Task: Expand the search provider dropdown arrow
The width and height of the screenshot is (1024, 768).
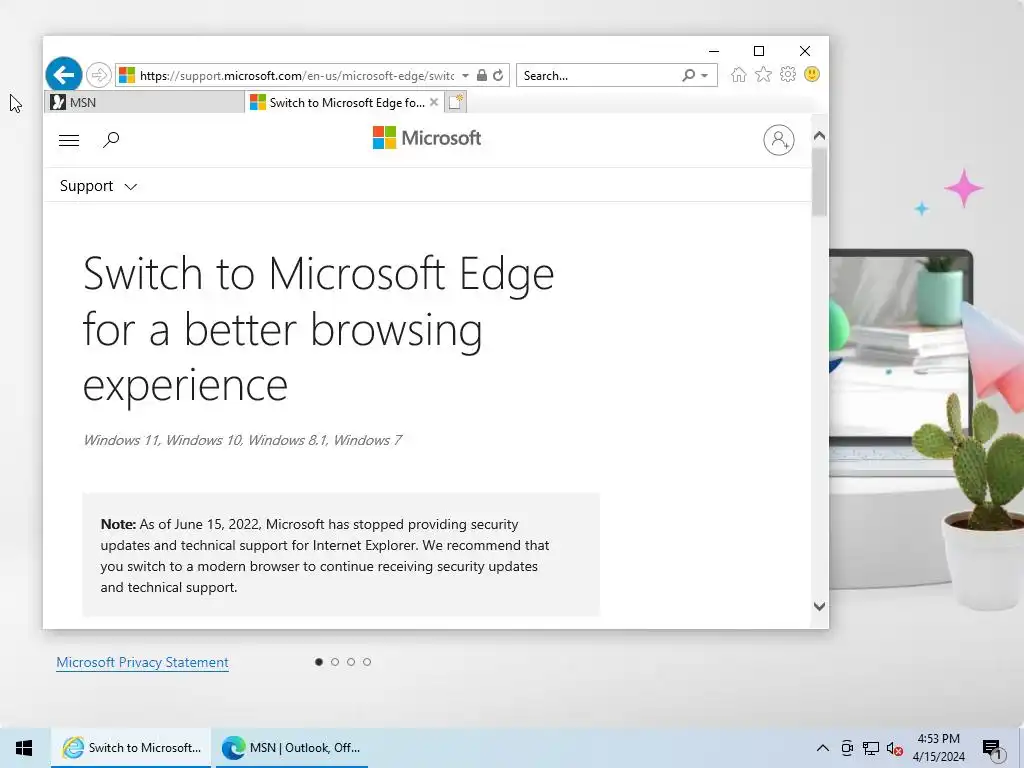Action: click(x=705, y=76)
